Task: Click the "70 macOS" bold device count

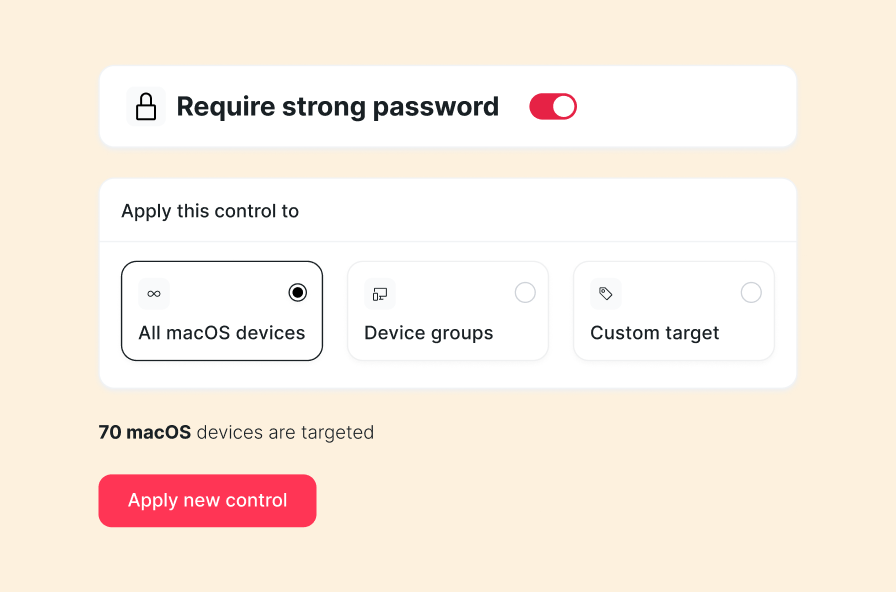Action: tap(145, 433)
